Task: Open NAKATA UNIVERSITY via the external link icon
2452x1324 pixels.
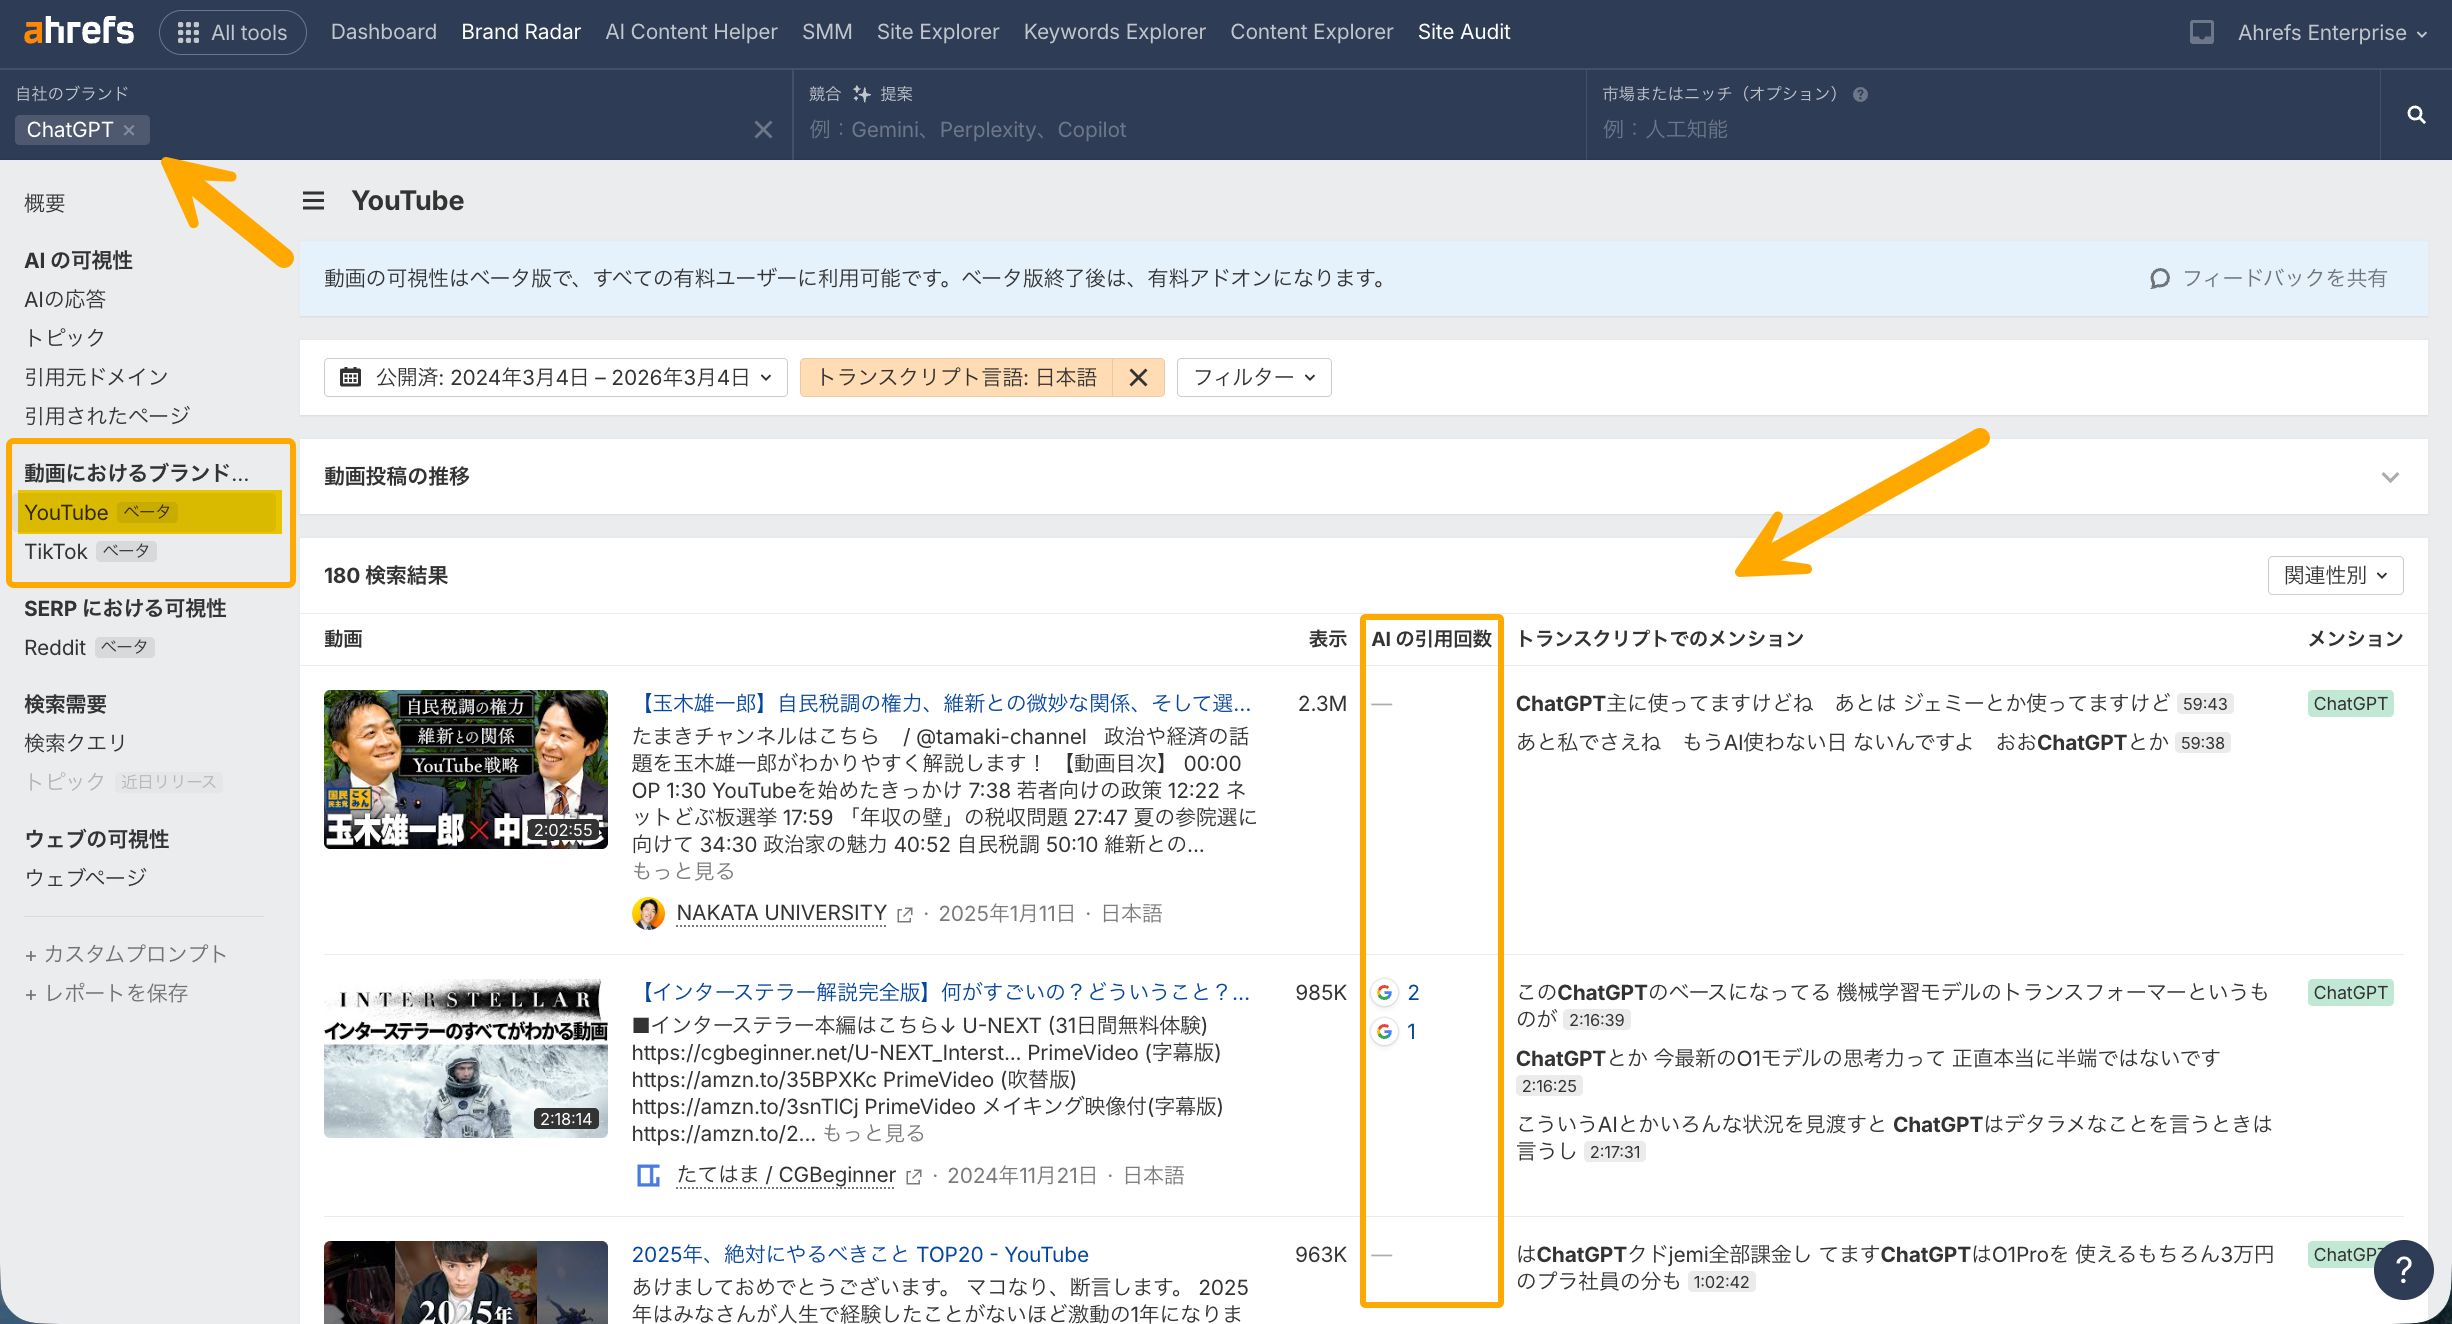Action: pos(904,913)
